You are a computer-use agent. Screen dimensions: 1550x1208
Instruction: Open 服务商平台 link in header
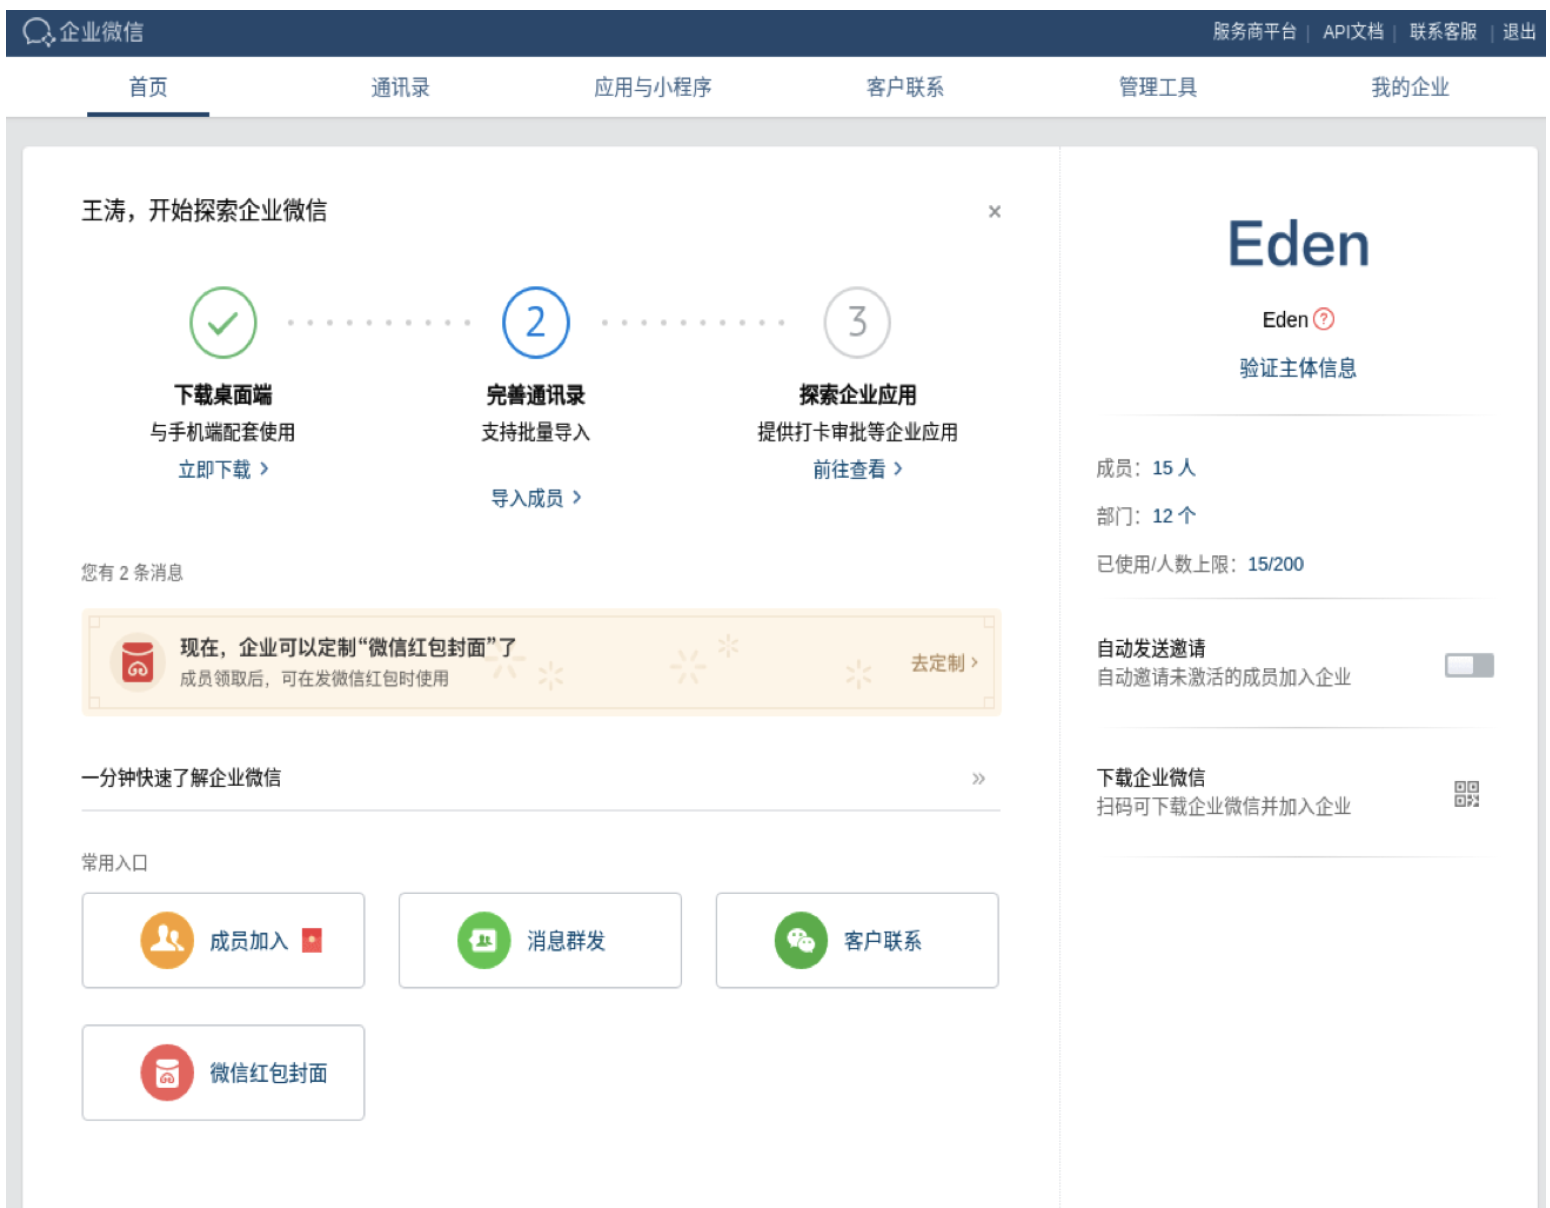pyautogui.click(x=1254, y=32)
